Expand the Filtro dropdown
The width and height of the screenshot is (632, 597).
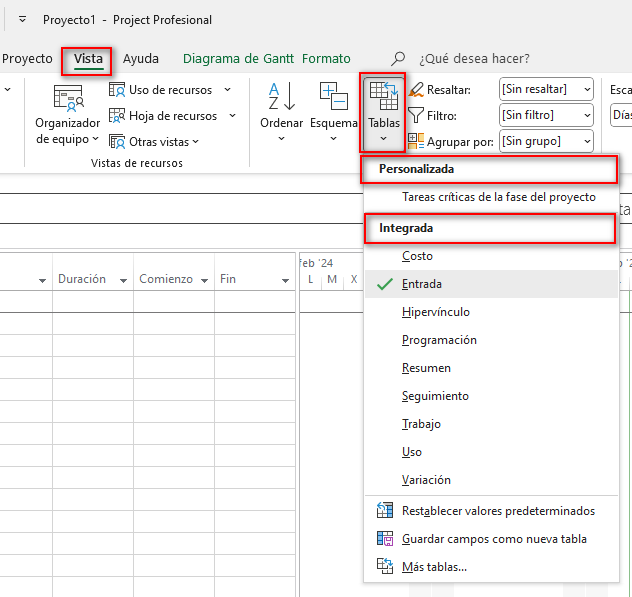[x=585, y=116]
